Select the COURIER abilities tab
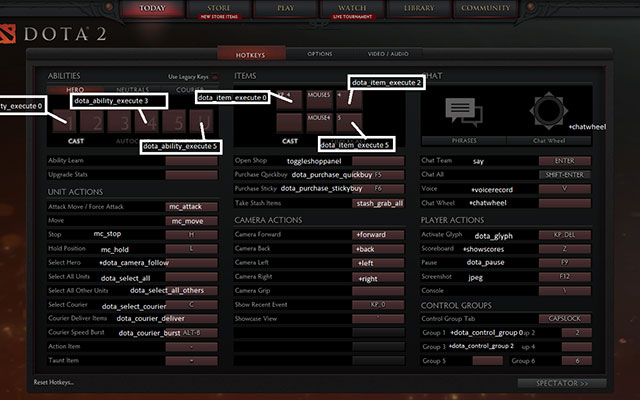This screenshot has height=400, width=640. (190, 89)
